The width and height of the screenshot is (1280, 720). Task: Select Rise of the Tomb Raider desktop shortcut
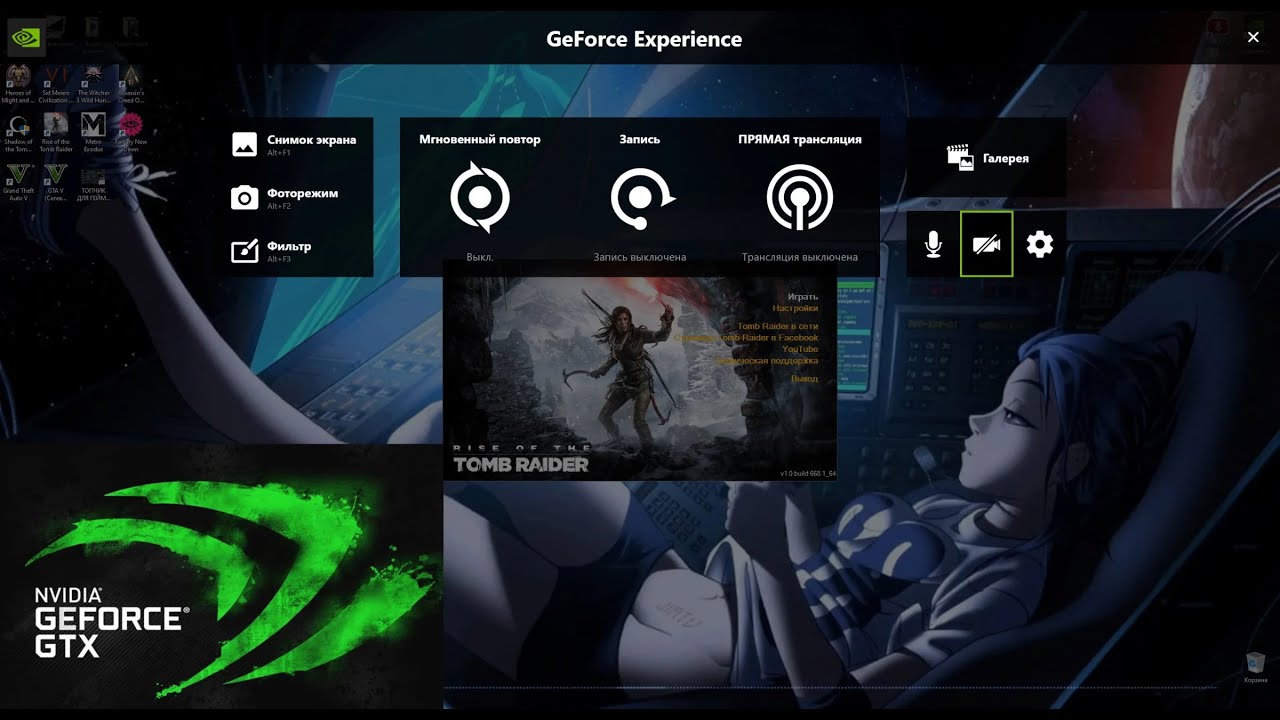coord(56,132)
